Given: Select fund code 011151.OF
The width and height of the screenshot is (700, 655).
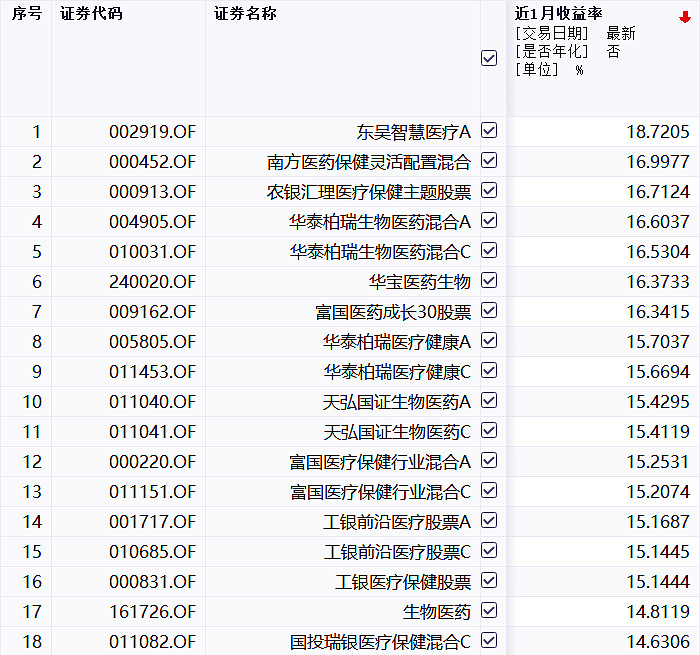Looking at the screenshot, I should 152,492.
